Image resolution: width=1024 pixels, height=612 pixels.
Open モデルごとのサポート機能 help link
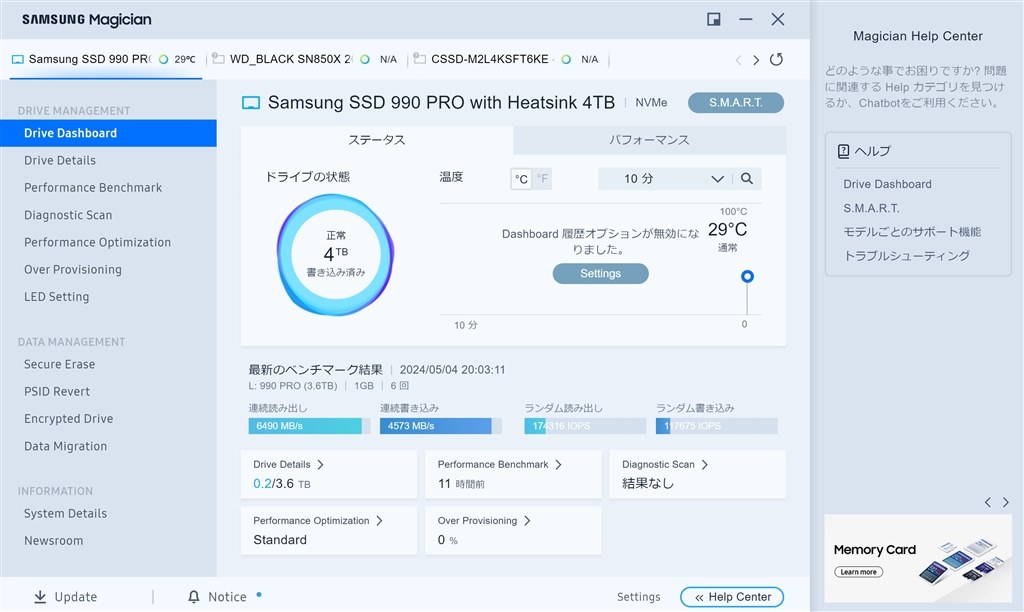912,232
